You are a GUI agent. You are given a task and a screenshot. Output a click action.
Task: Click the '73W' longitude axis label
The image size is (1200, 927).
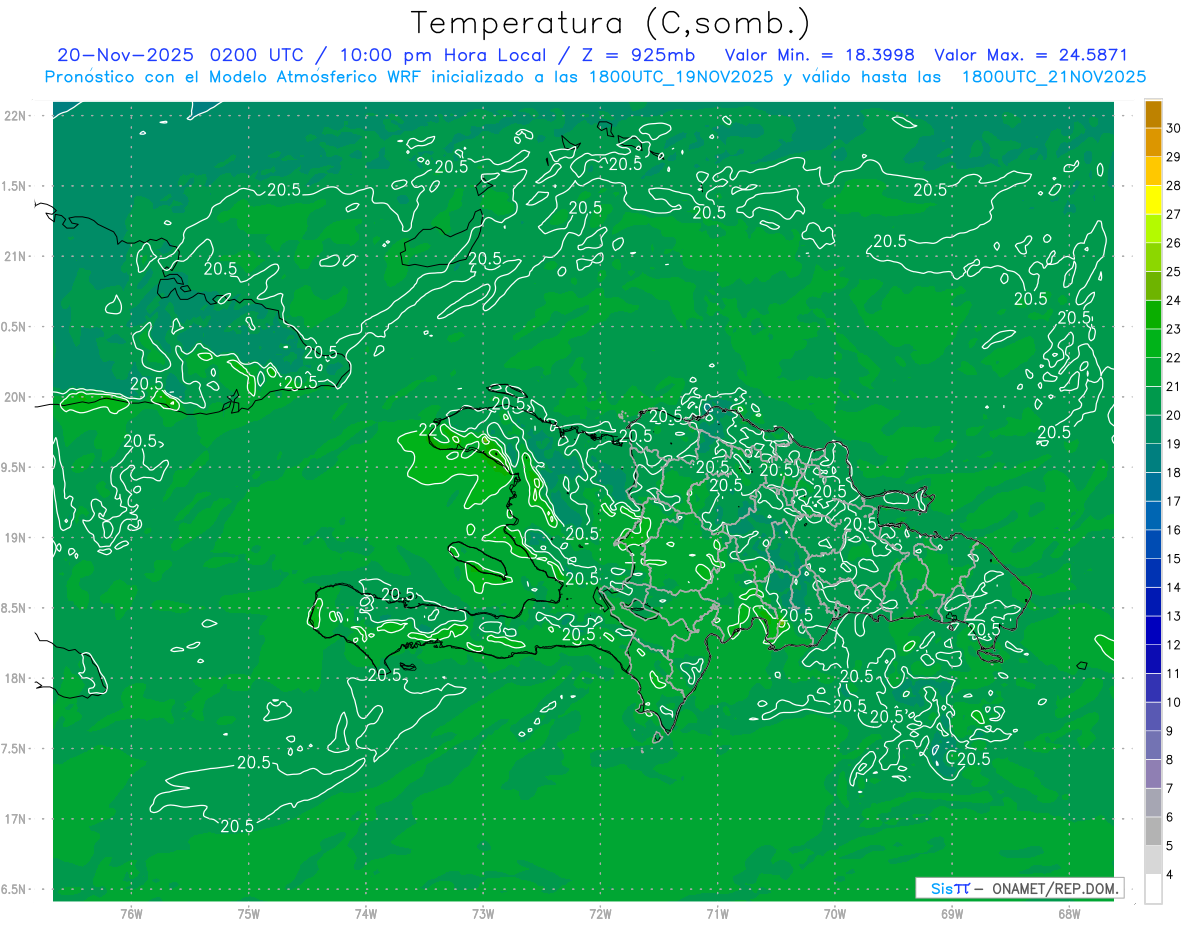pyautogui.click(x=483, y=913)
